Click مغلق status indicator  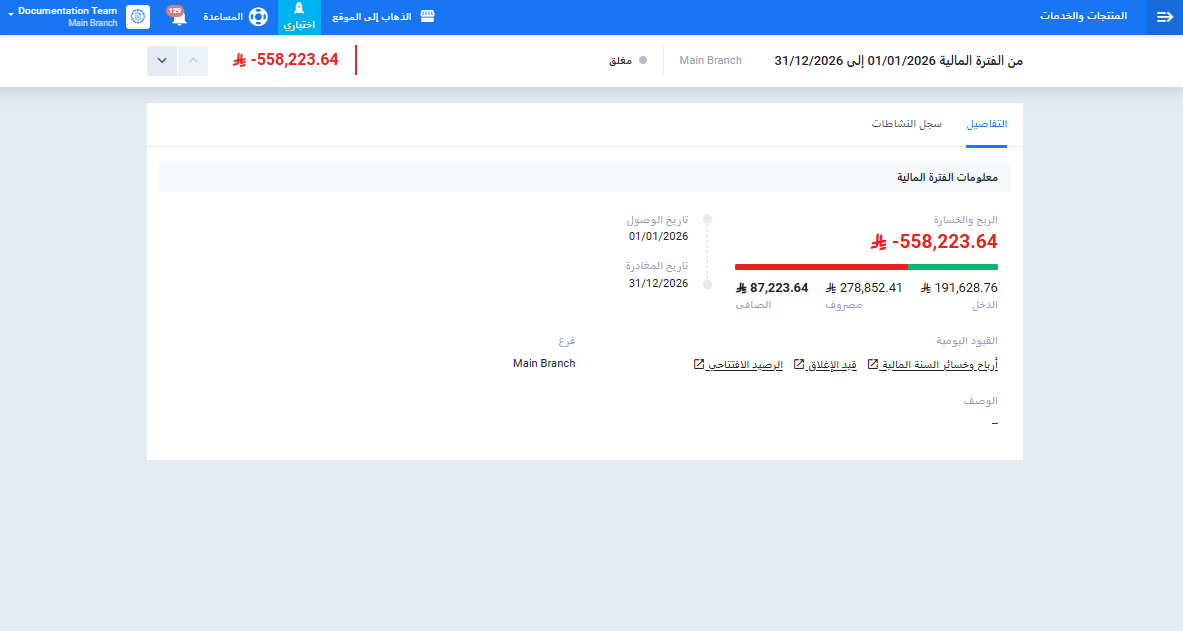(x=628, y=60)
